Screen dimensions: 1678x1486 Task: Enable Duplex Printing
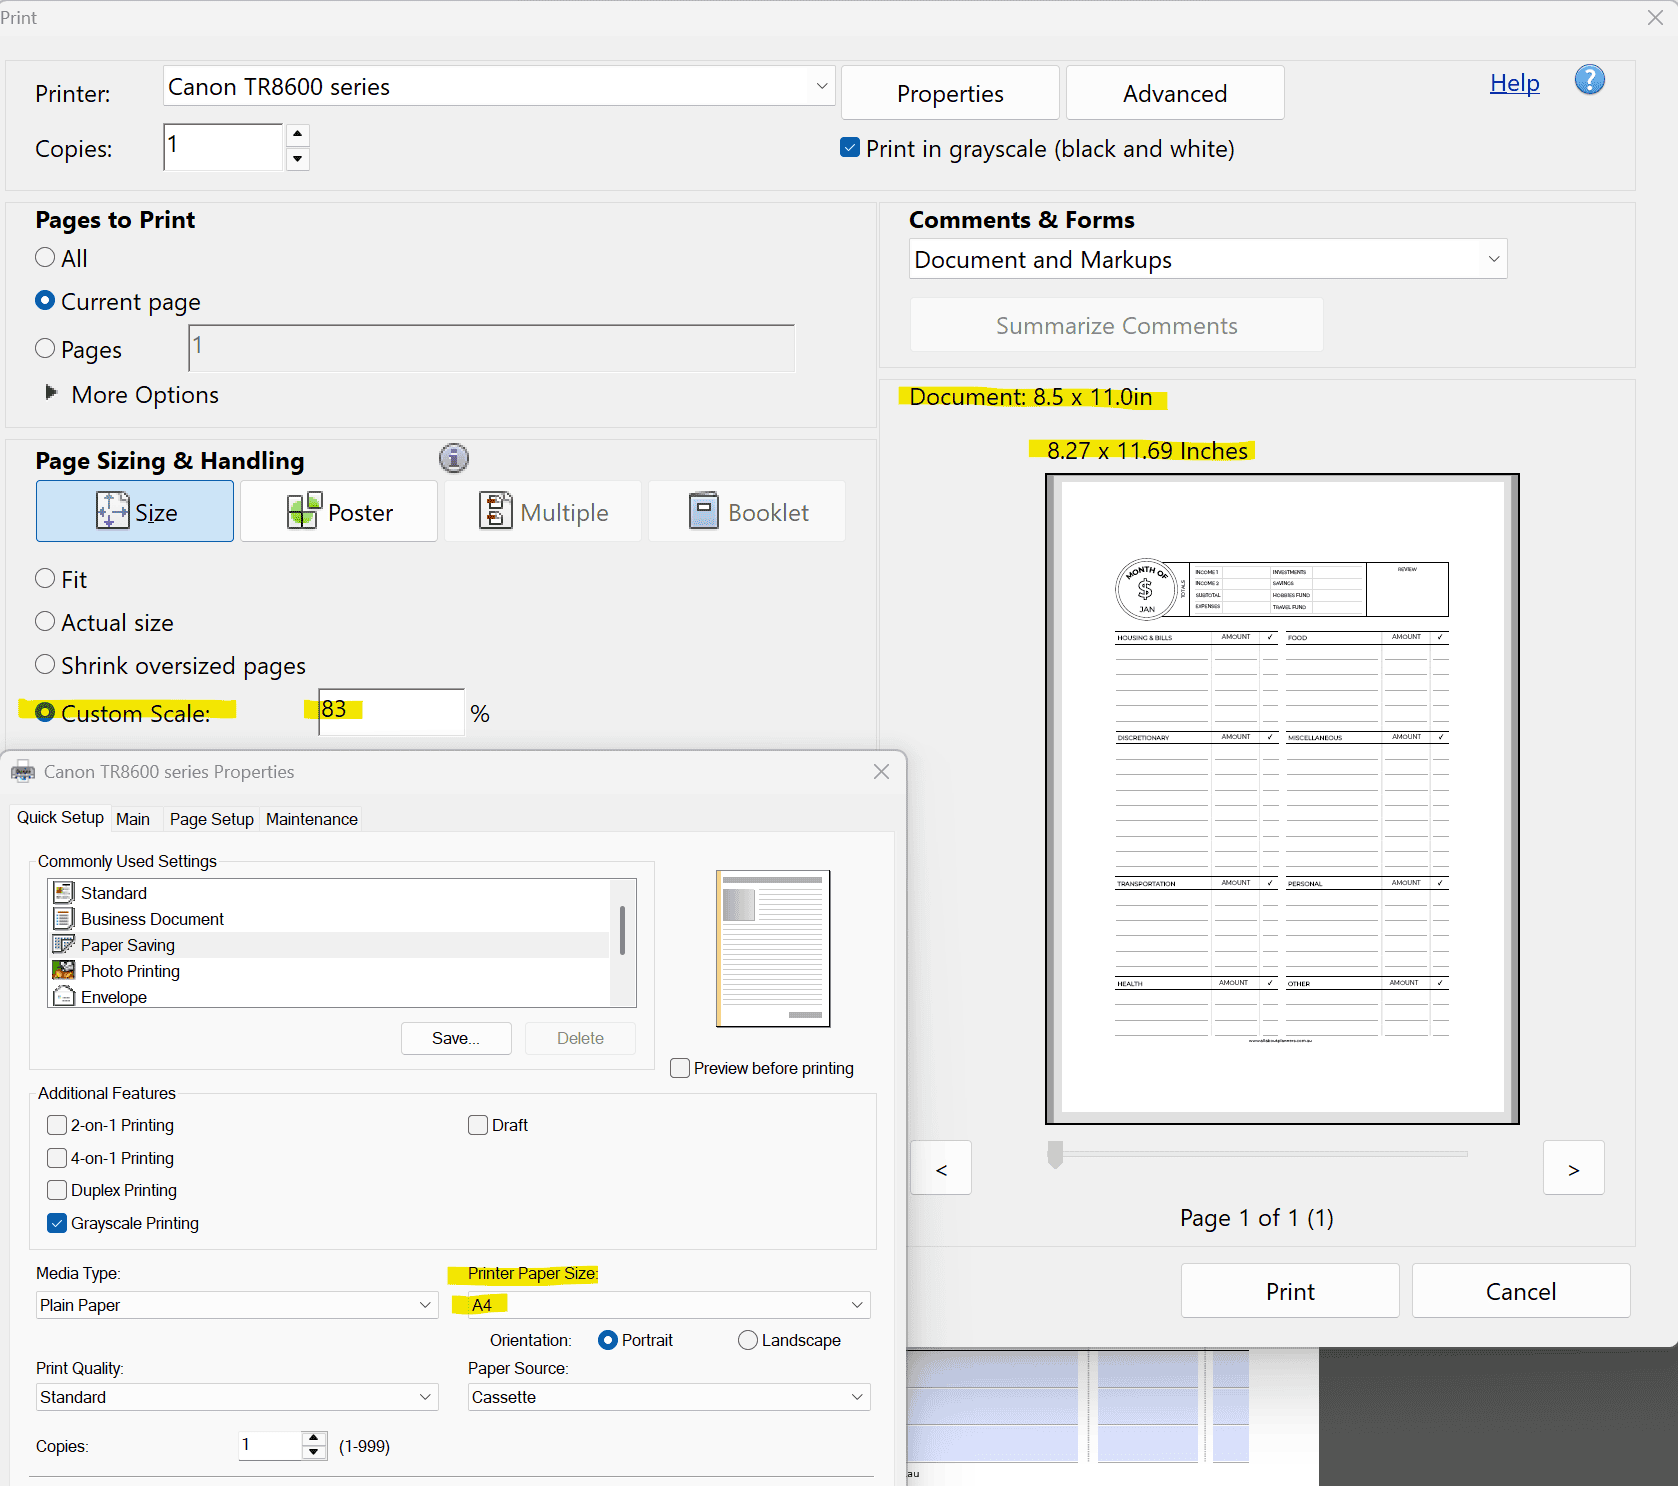point(57,1190)
